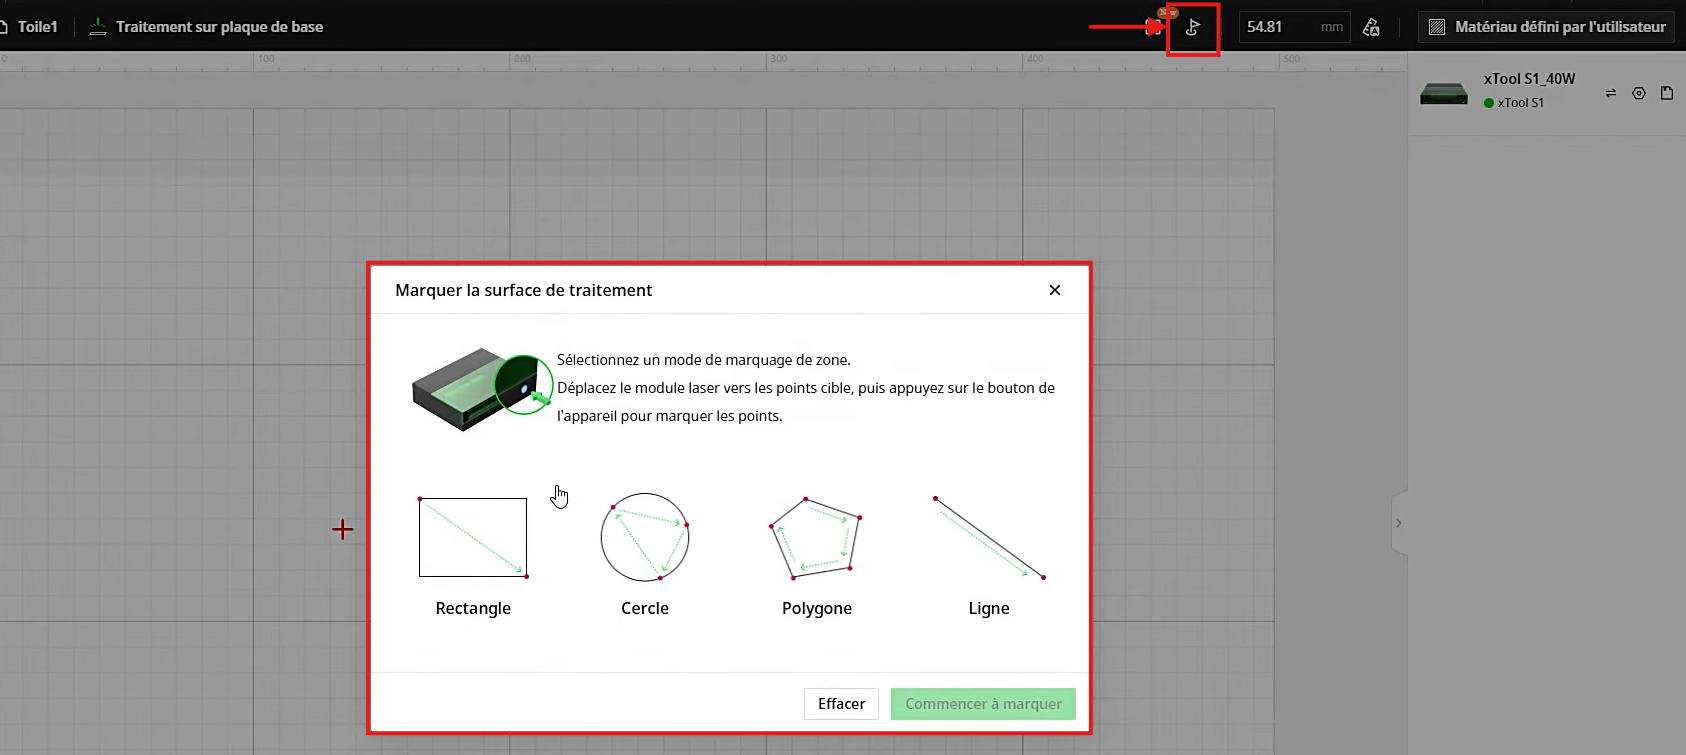
Task: Collapse the right panel using the chevron
Action: (1398, 523)
